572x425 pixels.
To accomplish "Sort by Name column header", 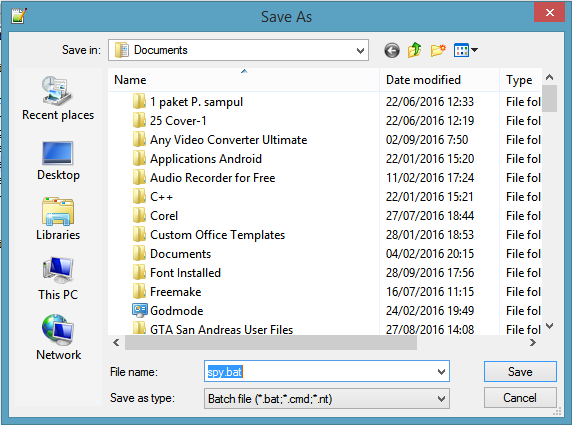I will point(244,80).
